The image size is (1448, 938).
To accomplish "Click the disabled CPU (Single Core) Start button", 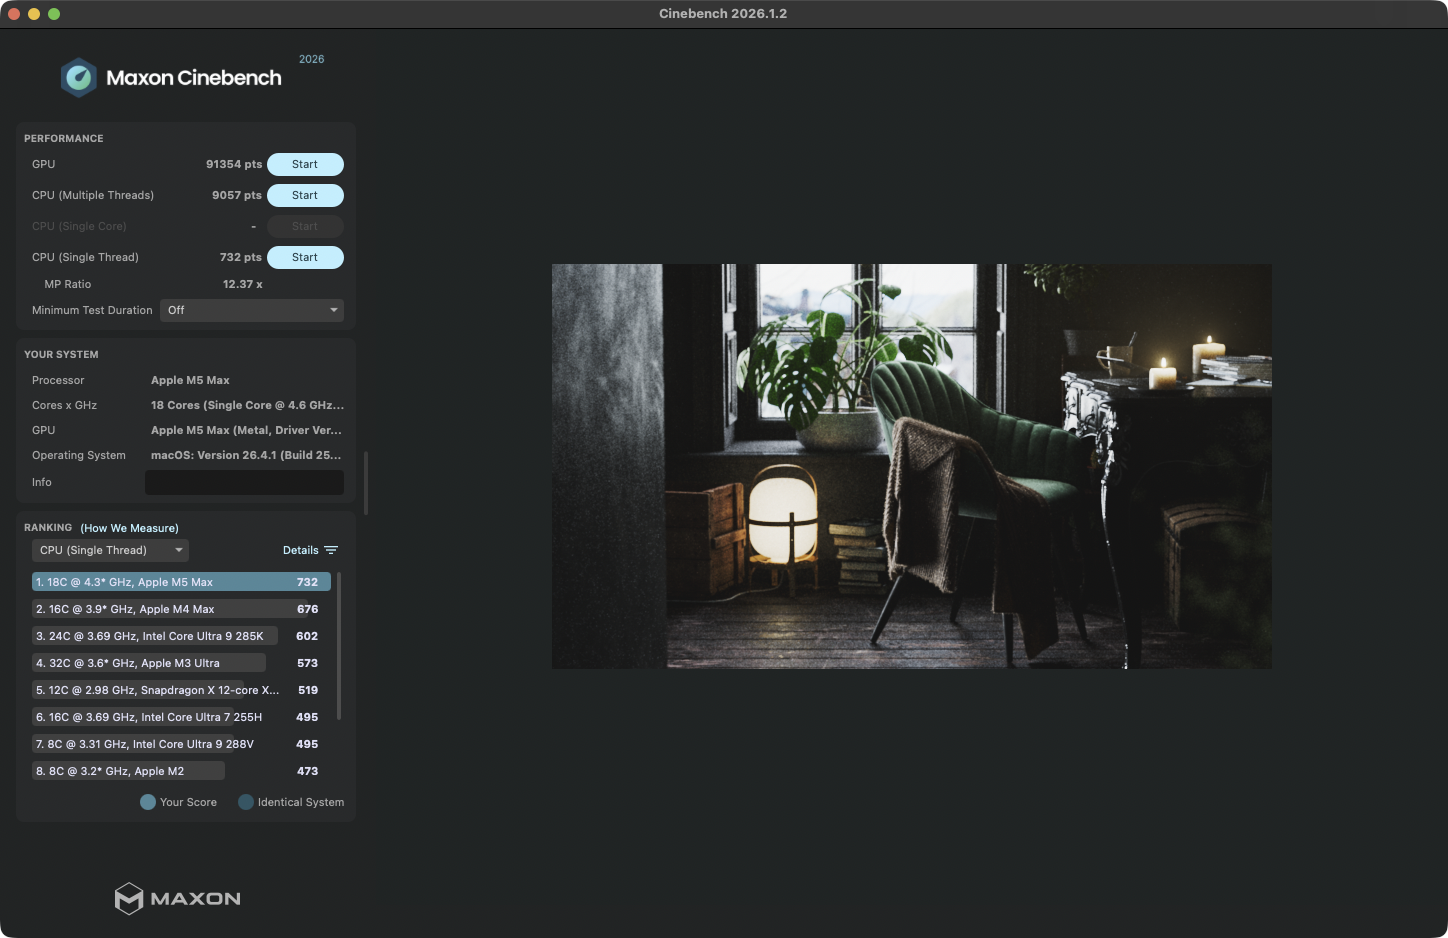I will tap(305, 226).
